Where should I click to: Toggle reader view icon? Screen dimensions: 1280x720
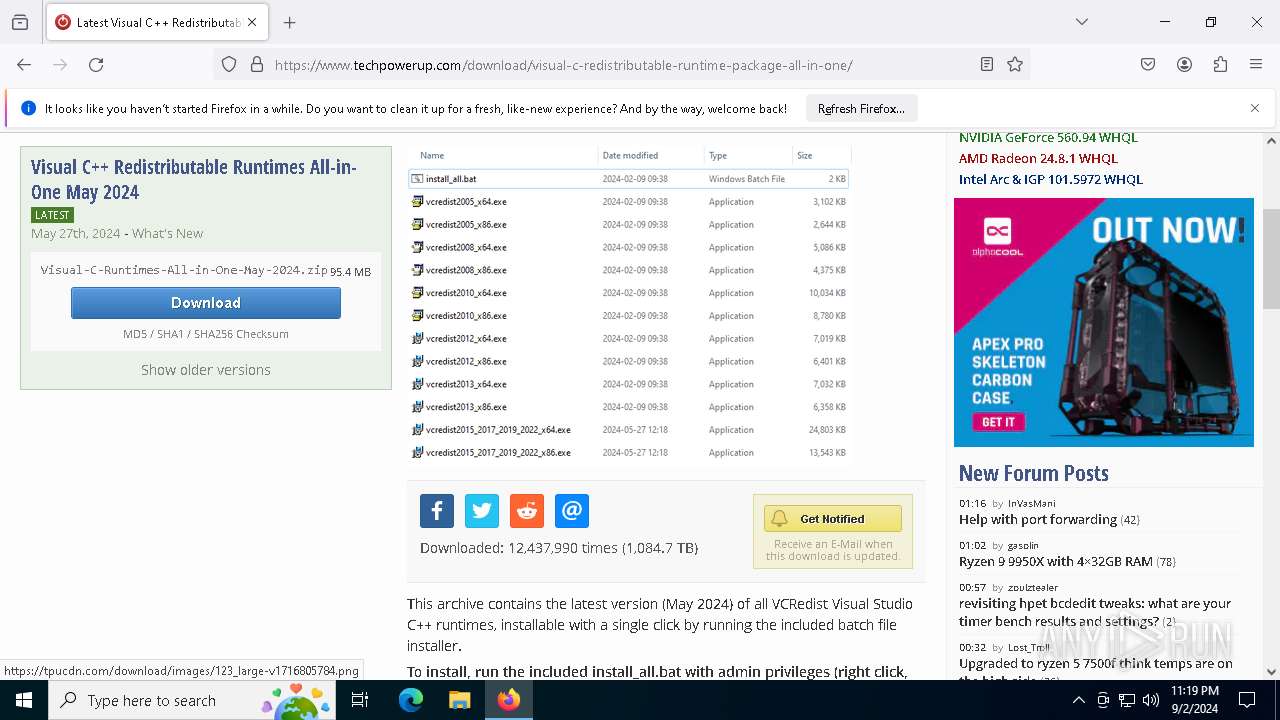click(x=987, y=65)
